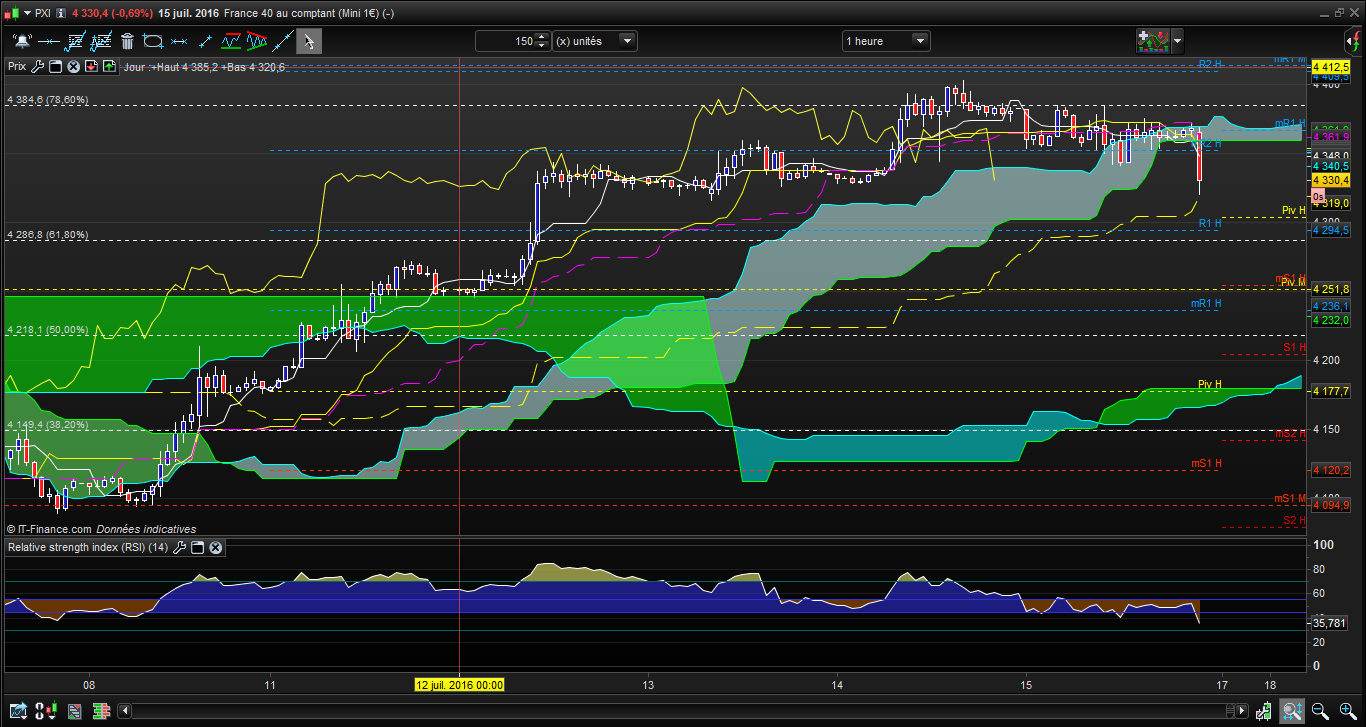Select the triangle pattern drawing tool
Screen dimensions: 1366x727
pyautogui.click(x=257, y=41)
